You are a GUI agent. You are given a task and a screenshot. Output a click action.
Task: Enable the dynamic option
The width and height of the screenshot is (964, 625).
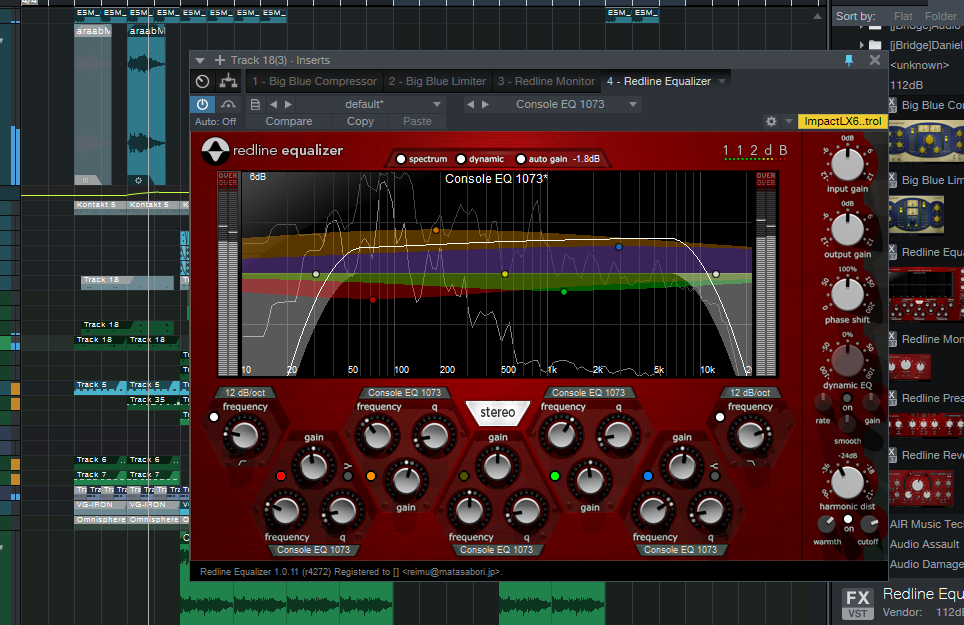pyautogui.click(x=460, y=159)
